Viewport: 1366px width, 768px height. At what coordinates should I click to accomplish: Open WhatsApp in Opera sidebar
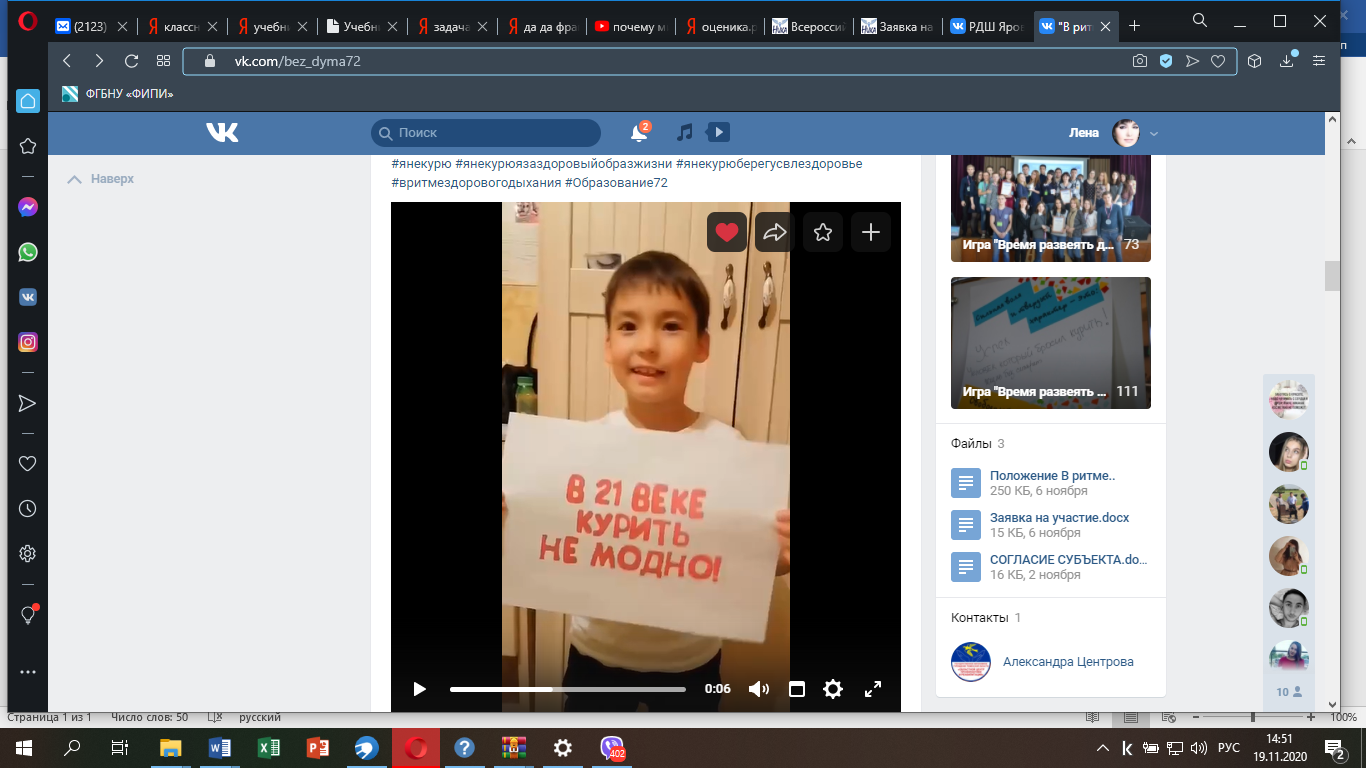pyautogui.click(x=28, y=252)
